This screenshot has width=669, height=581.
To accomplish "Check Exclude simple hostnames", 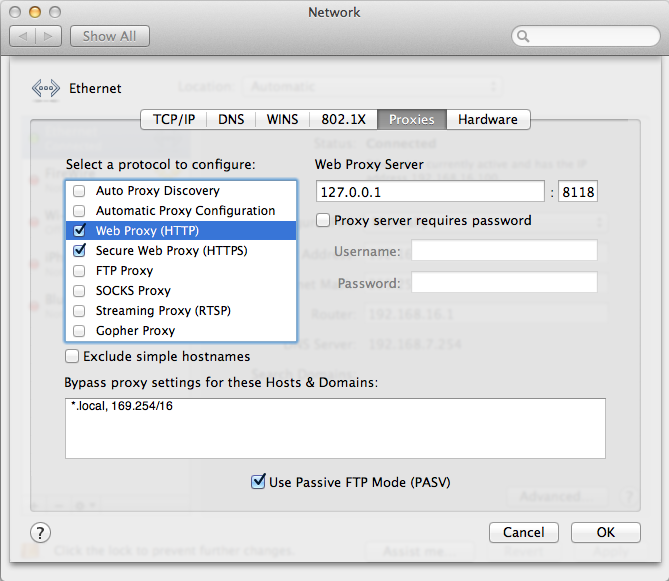I will point(72,356).
